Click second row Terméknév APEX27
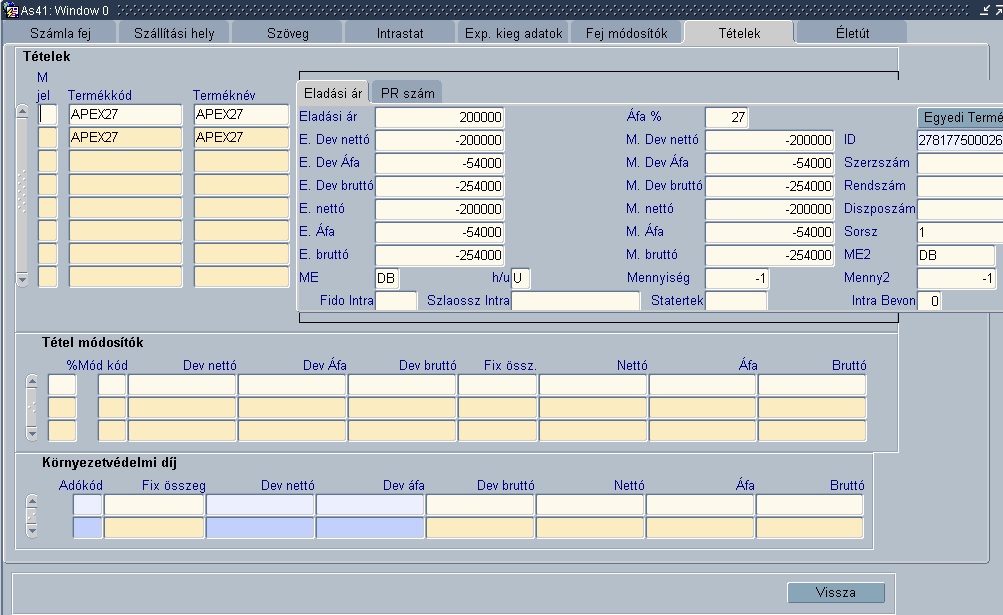Image resolution: width=1003 pixels, height=615 pixels. coord(241,138)
